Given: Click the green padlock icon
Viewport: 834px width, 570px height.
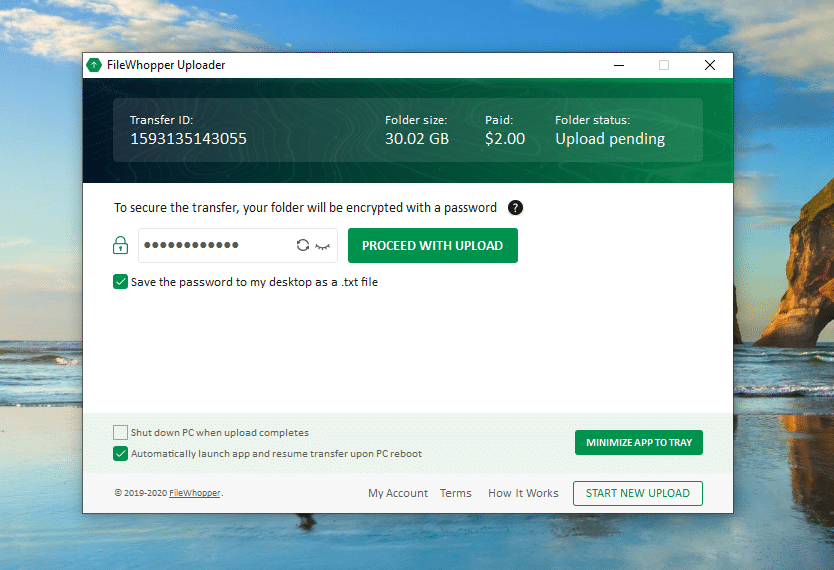Looking at the screenshot, I should pyautogui.click(x=120, y=245).
